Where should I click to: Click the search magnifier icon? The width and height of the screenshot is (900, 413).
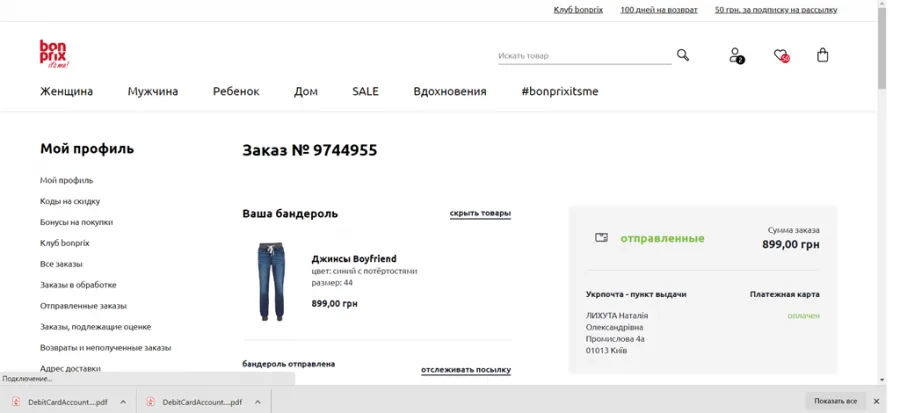tap(682, 55)
